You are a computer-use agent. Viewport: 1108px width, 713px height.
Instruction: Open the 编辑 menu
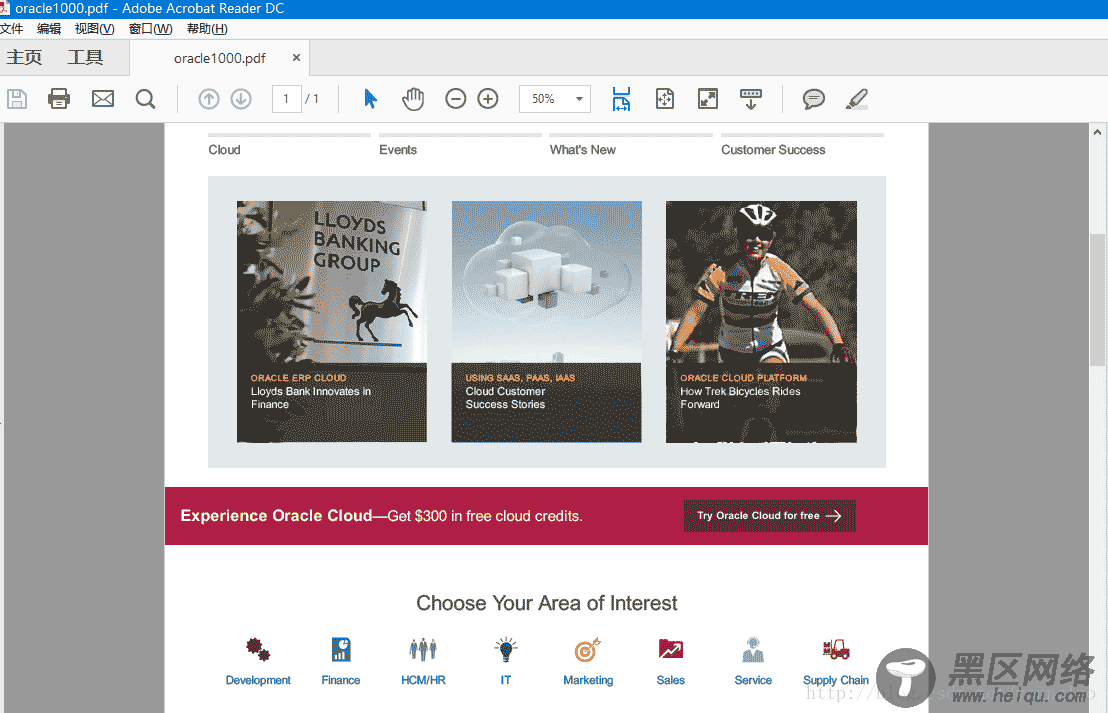coord(49,29)
